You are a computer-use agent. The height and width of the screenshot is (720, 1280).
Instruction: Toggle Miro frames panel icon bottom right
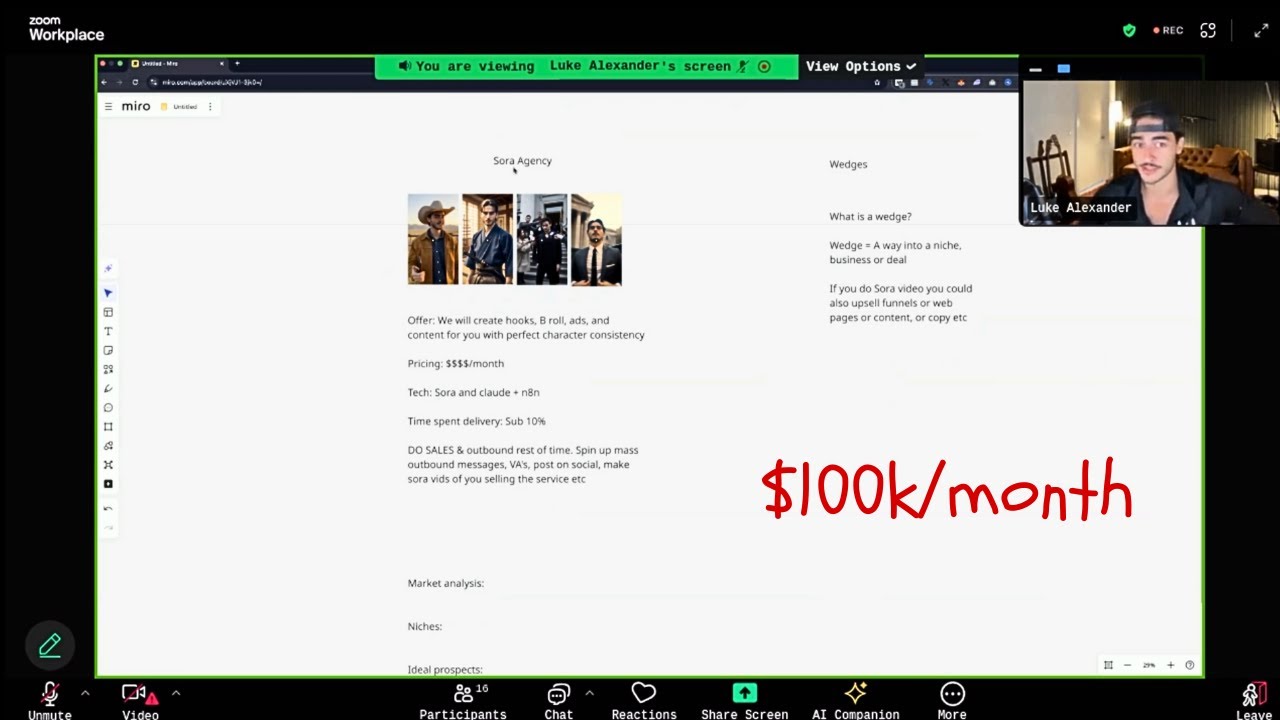[1108, 665]
